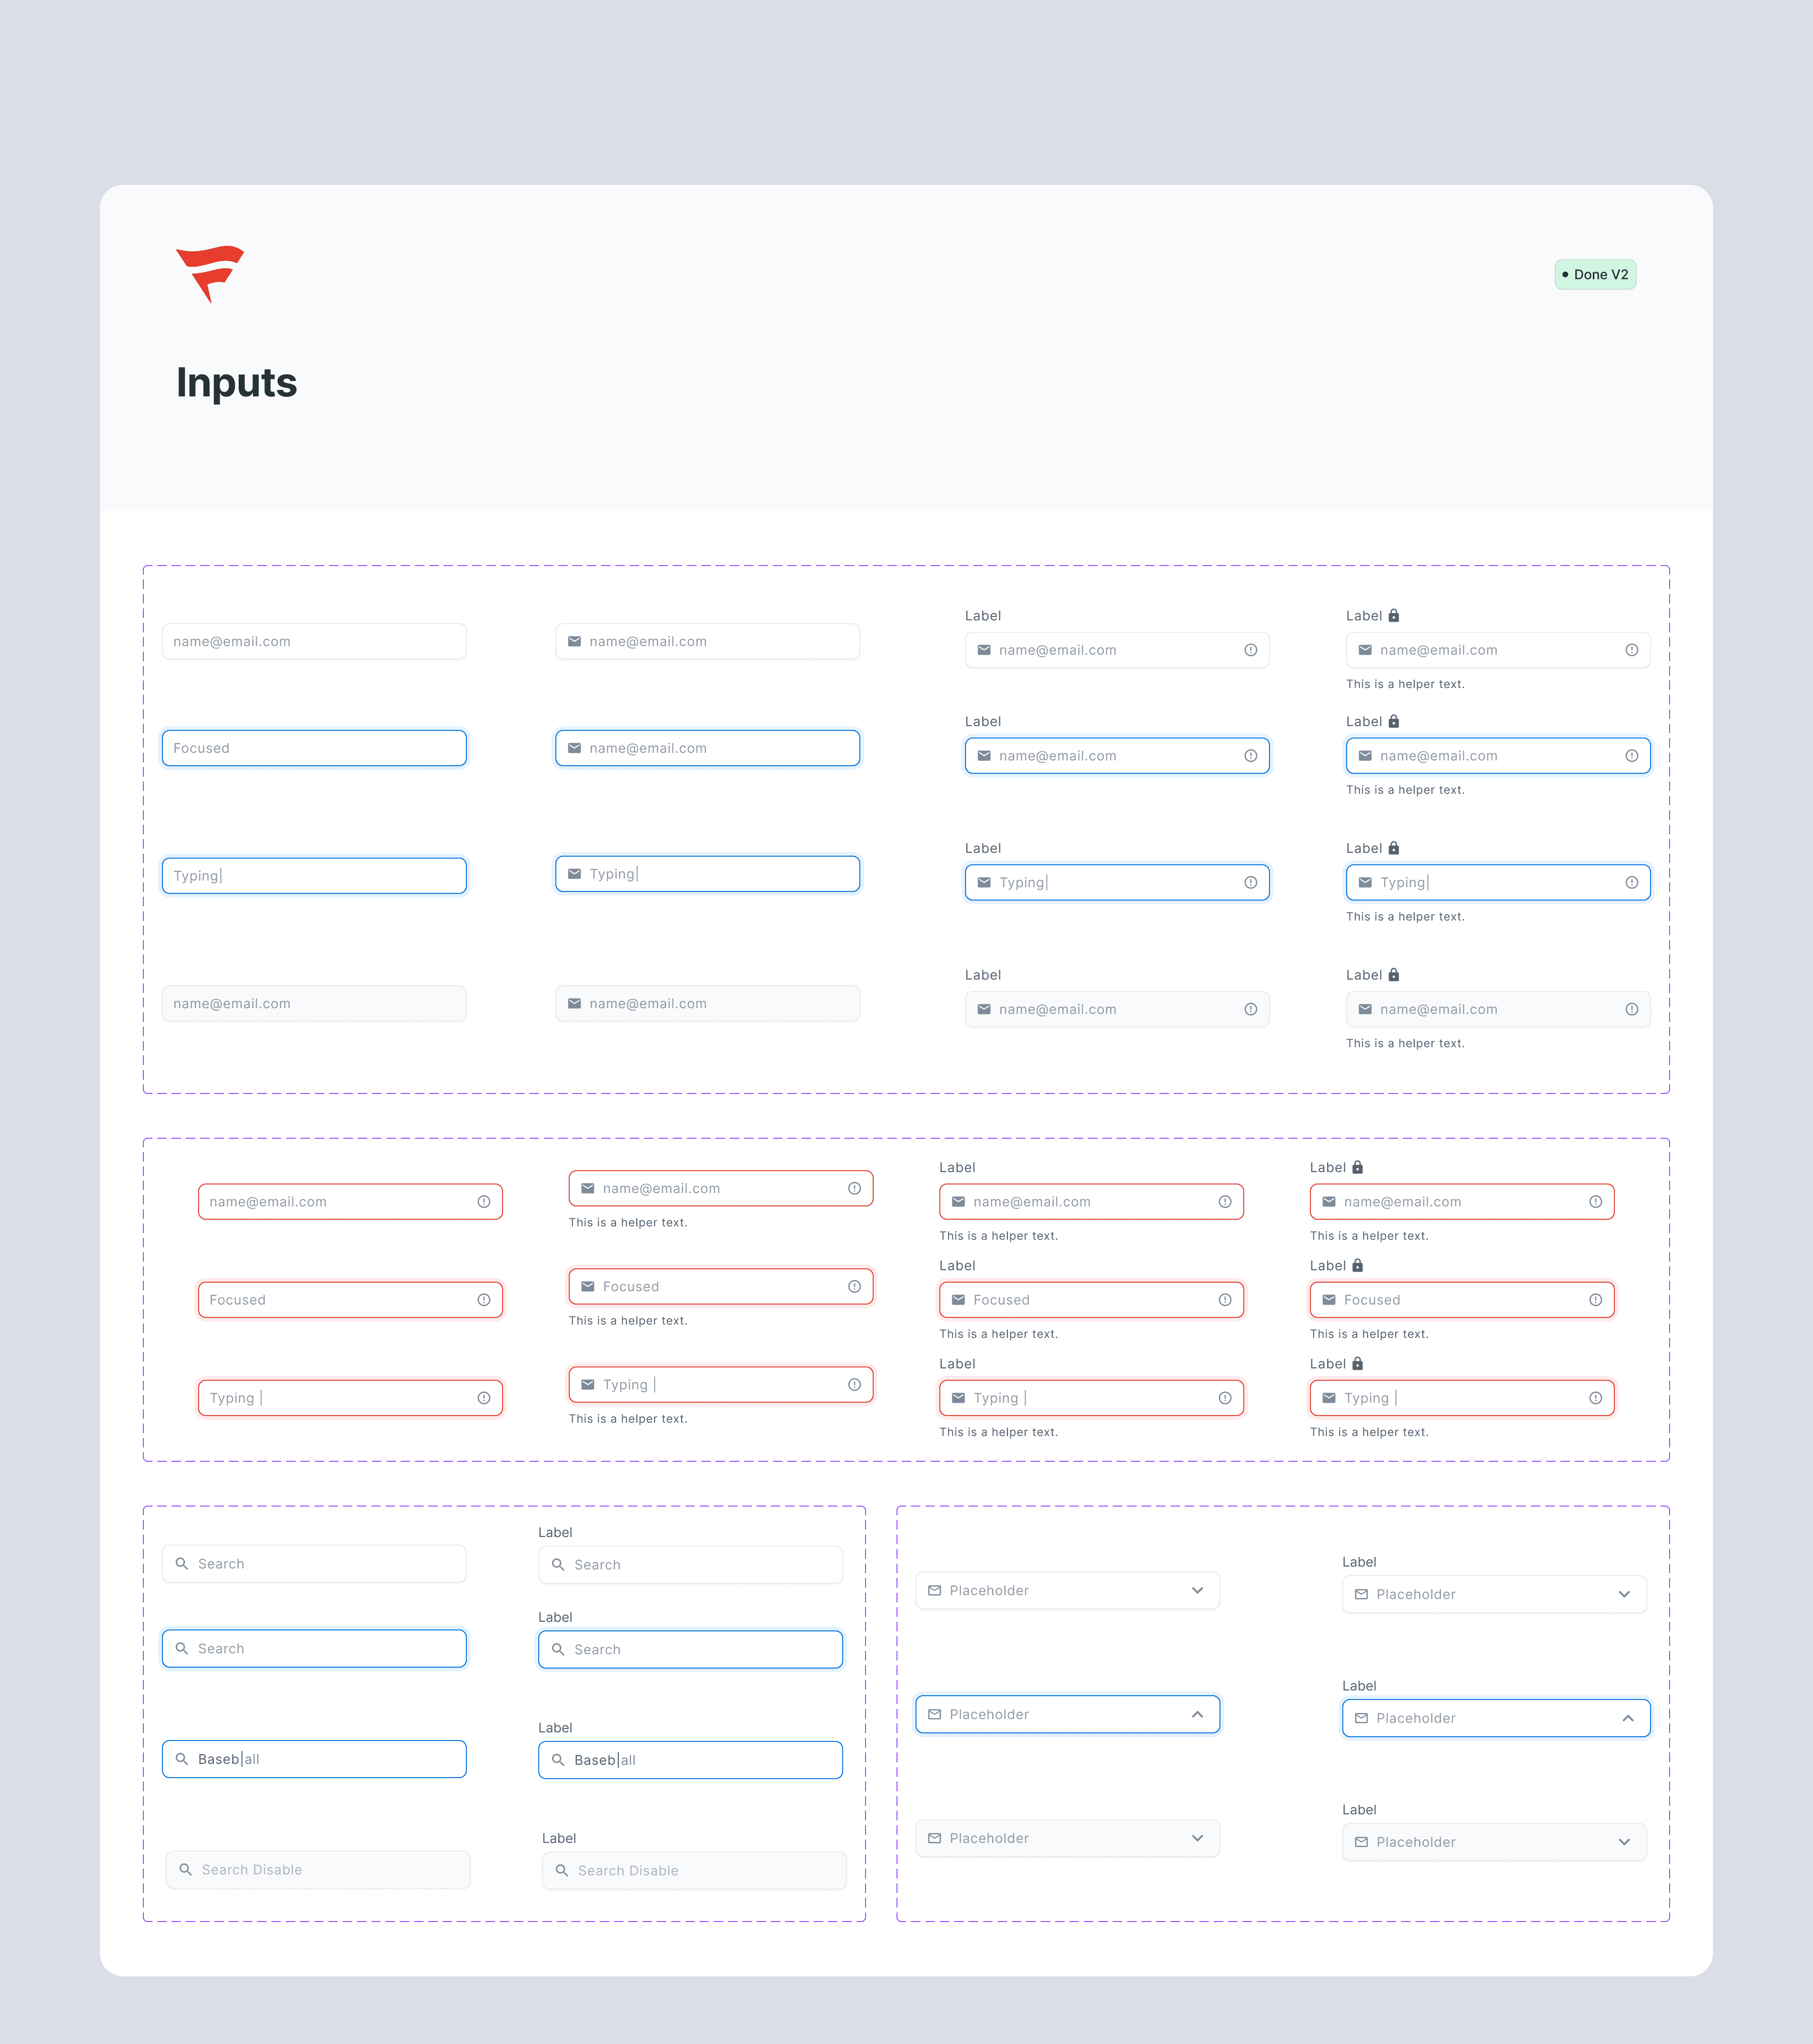Click the info icon in red unlabeled Focused field without helper text
Viewport: 1813px width, 2044px height.
point(484,1300)
